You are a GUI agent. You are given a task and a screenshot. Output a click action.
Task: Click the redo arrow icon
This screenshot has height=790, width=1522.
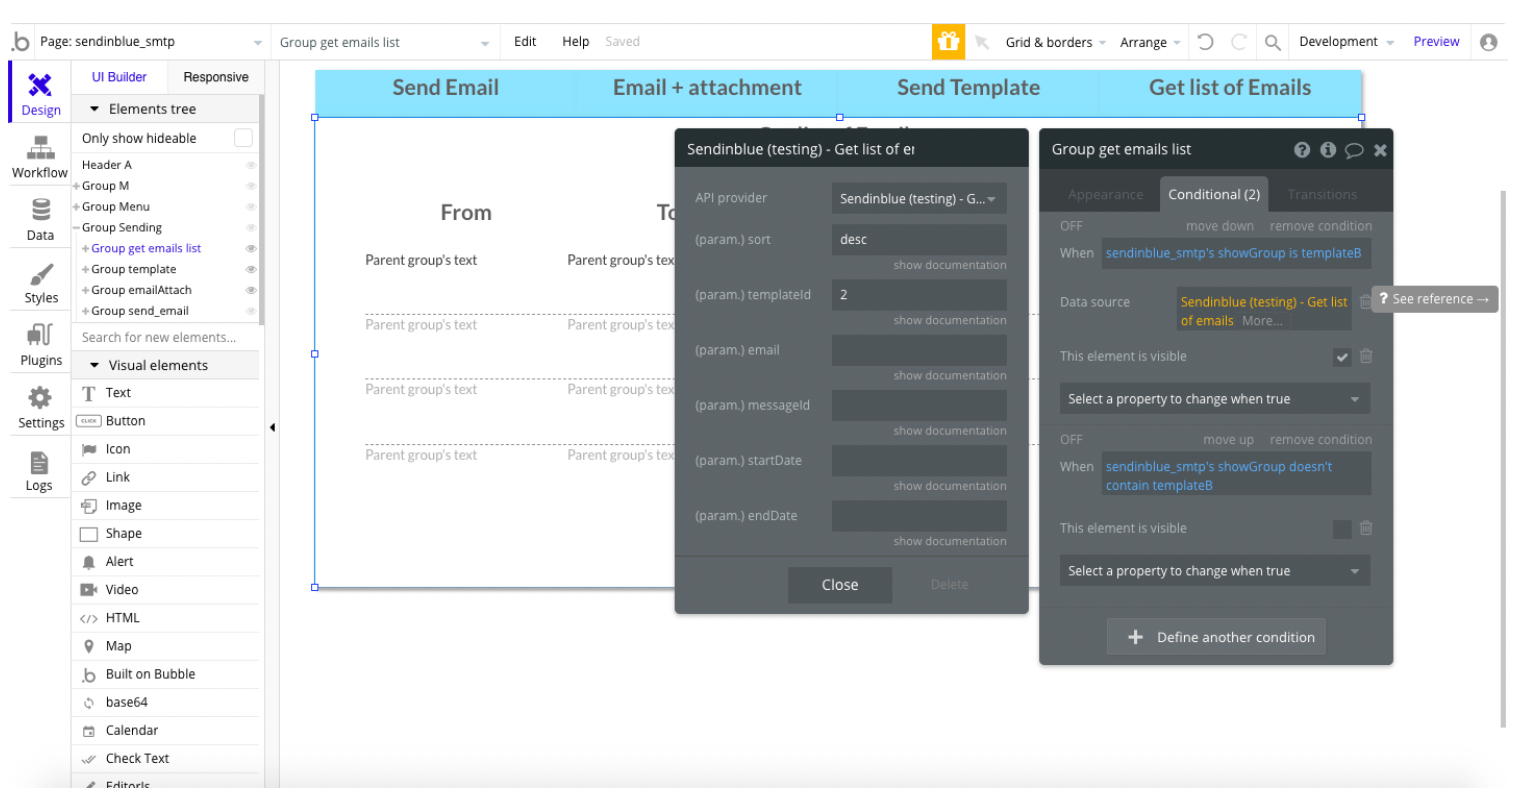coord(1239,42)
